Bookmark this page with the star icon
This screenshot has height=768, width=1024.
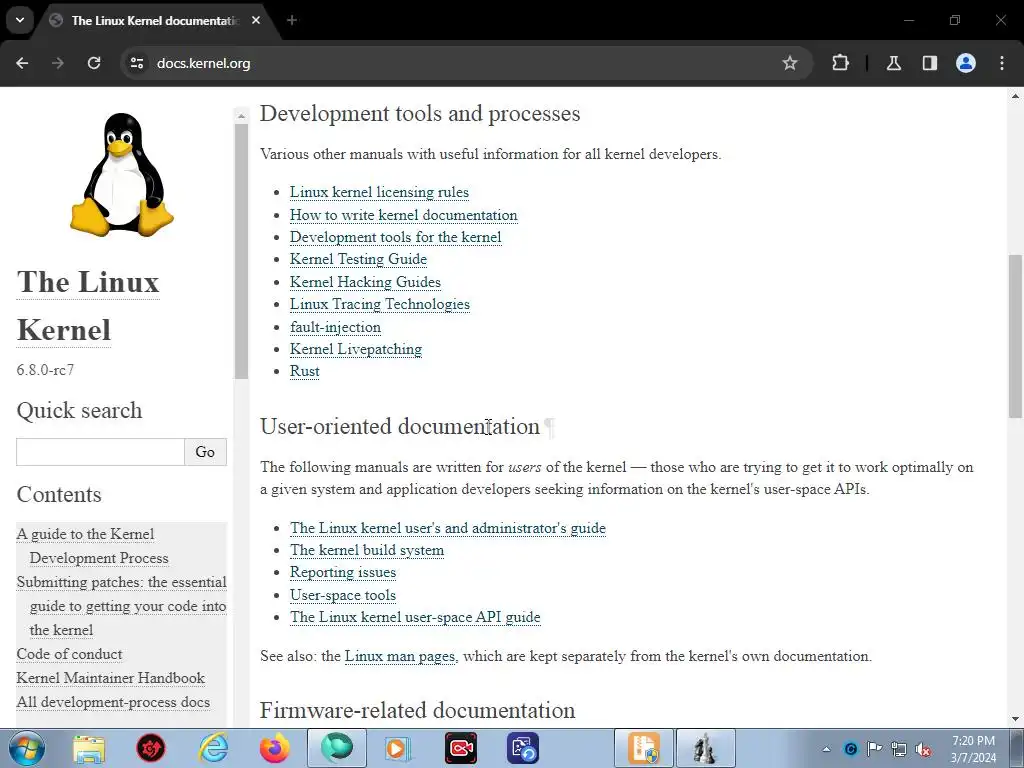click(x=790, y=63)
